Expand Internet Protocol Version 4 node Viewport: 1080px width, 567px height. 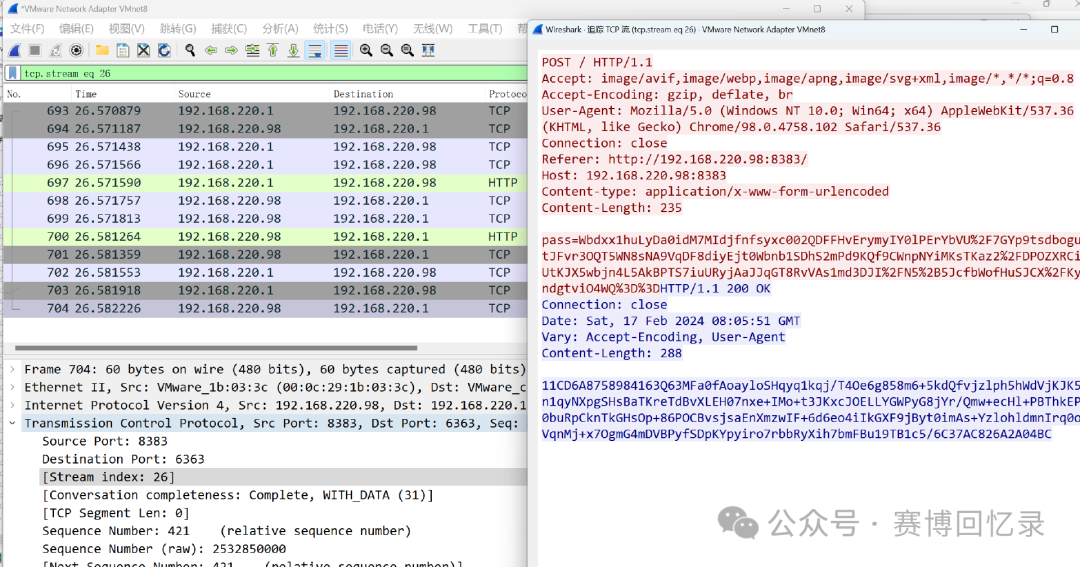point(12,405)
